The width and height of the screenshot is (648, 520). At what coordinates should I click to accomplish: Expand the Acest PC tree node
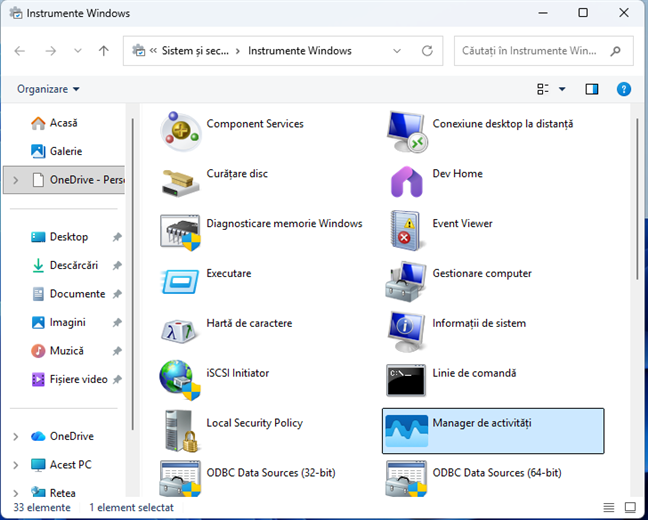coord(16,465)
